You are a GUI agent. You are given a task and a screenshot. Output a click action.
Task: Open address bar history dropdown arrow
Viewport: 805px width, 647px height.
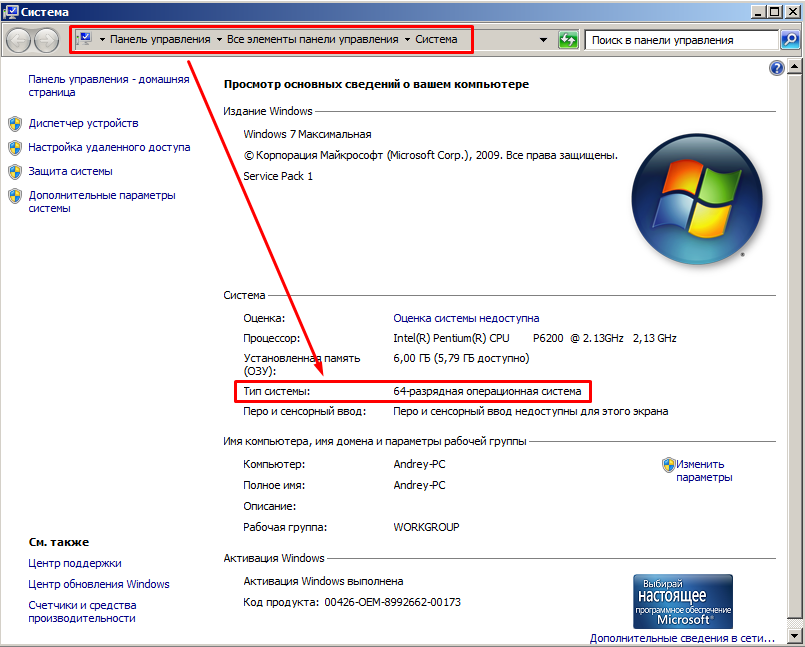pyautogui.click(x=543, y=40)
